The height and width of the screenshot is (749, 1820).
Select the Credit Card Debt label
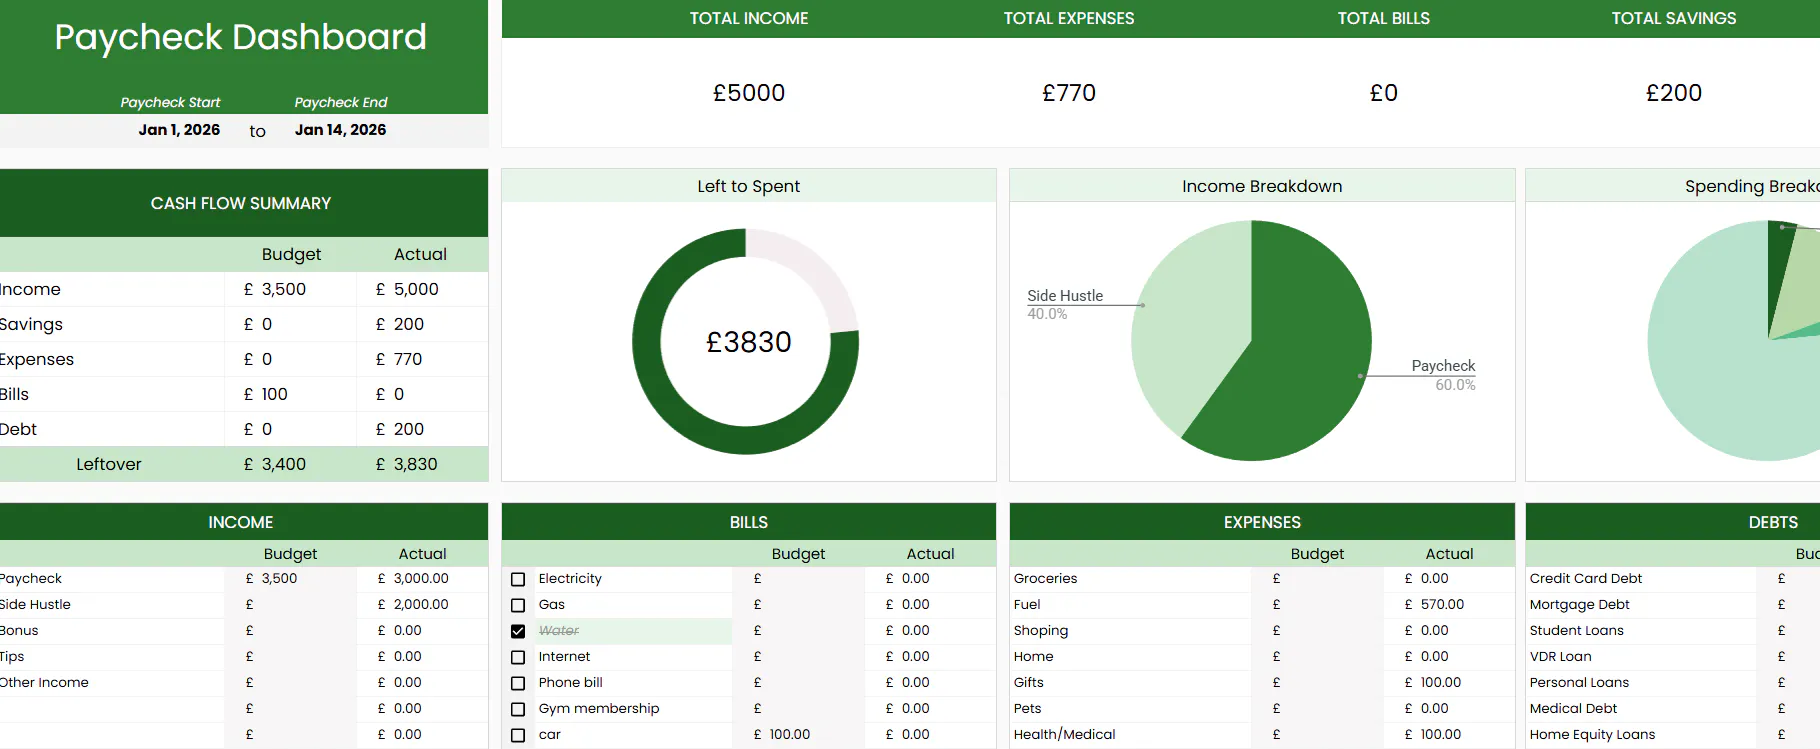click(1586, 579)
